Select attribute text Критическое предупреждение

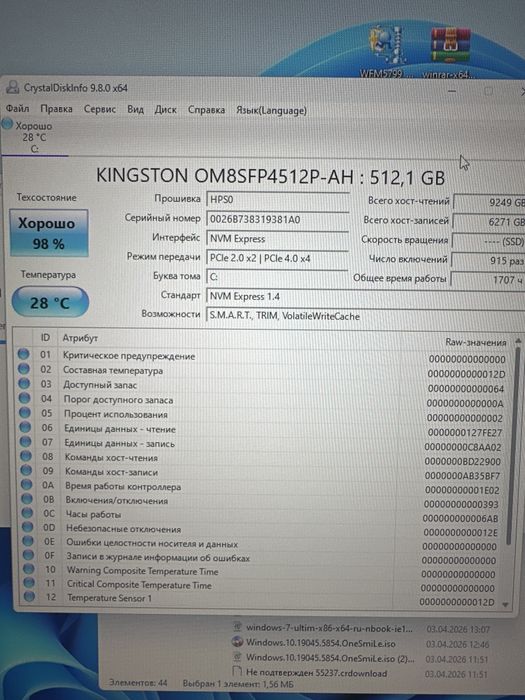pyautogui.click(x=129, y=356)
